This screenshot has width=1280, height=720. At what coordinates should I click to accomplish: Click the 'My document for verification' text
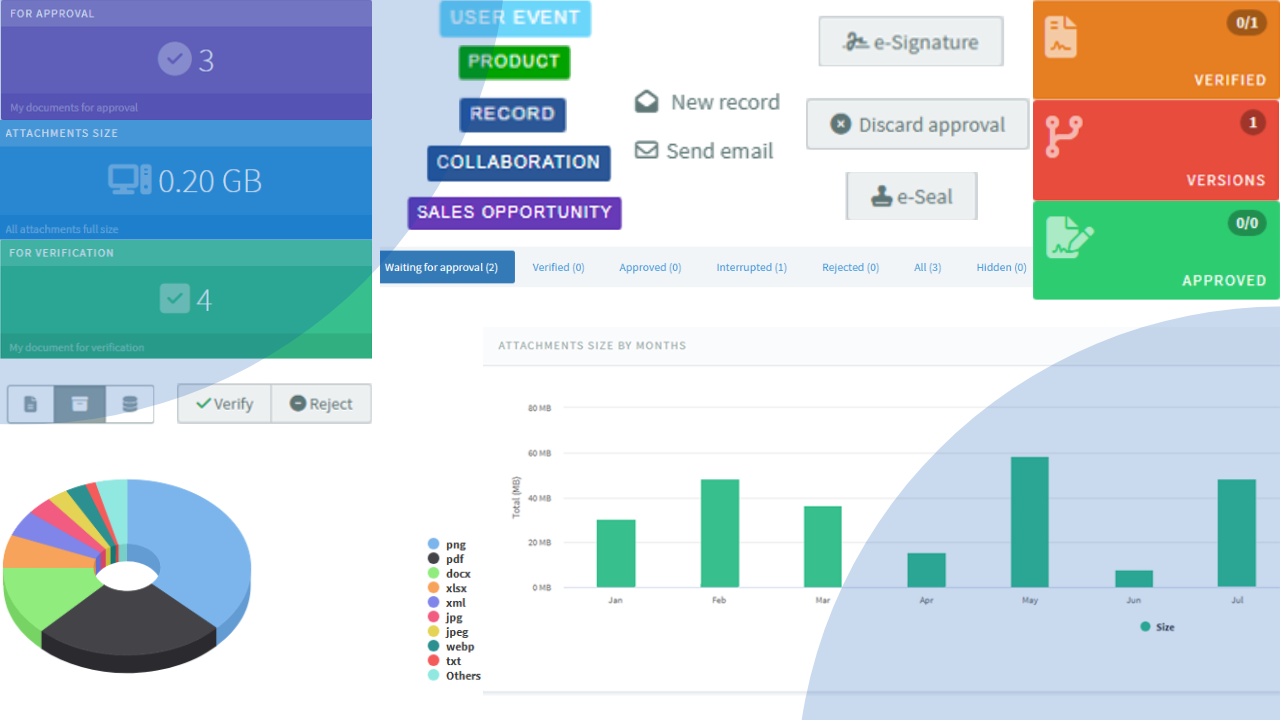click(x=77, y=347)
